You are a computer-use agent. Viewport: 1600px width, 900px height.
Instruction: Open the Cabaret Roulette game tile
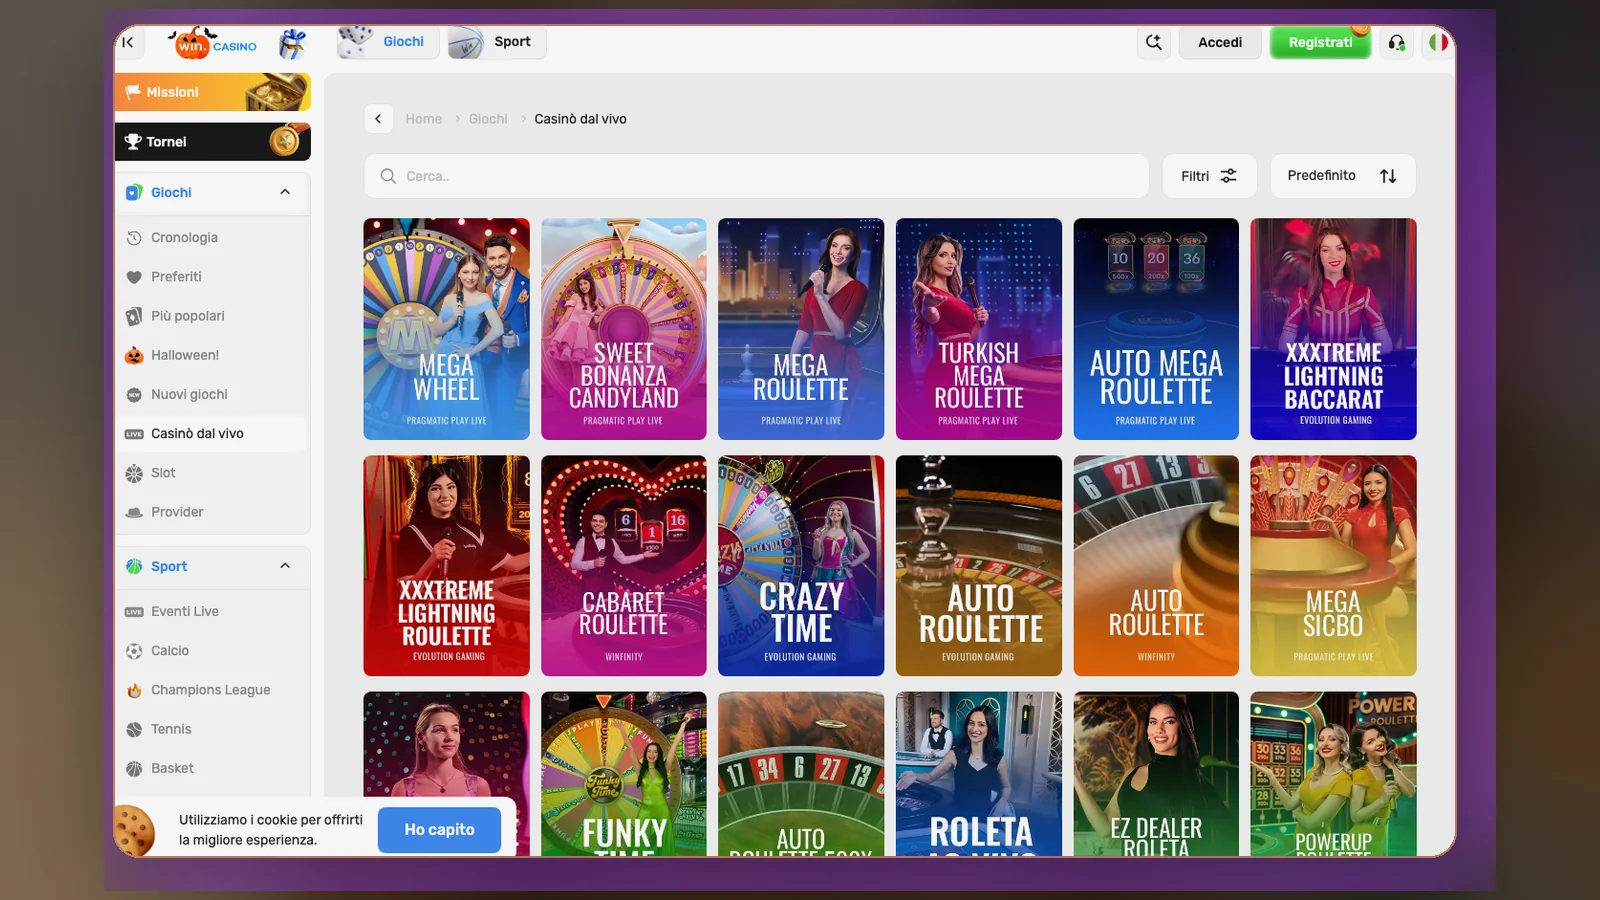click(624, 566)
